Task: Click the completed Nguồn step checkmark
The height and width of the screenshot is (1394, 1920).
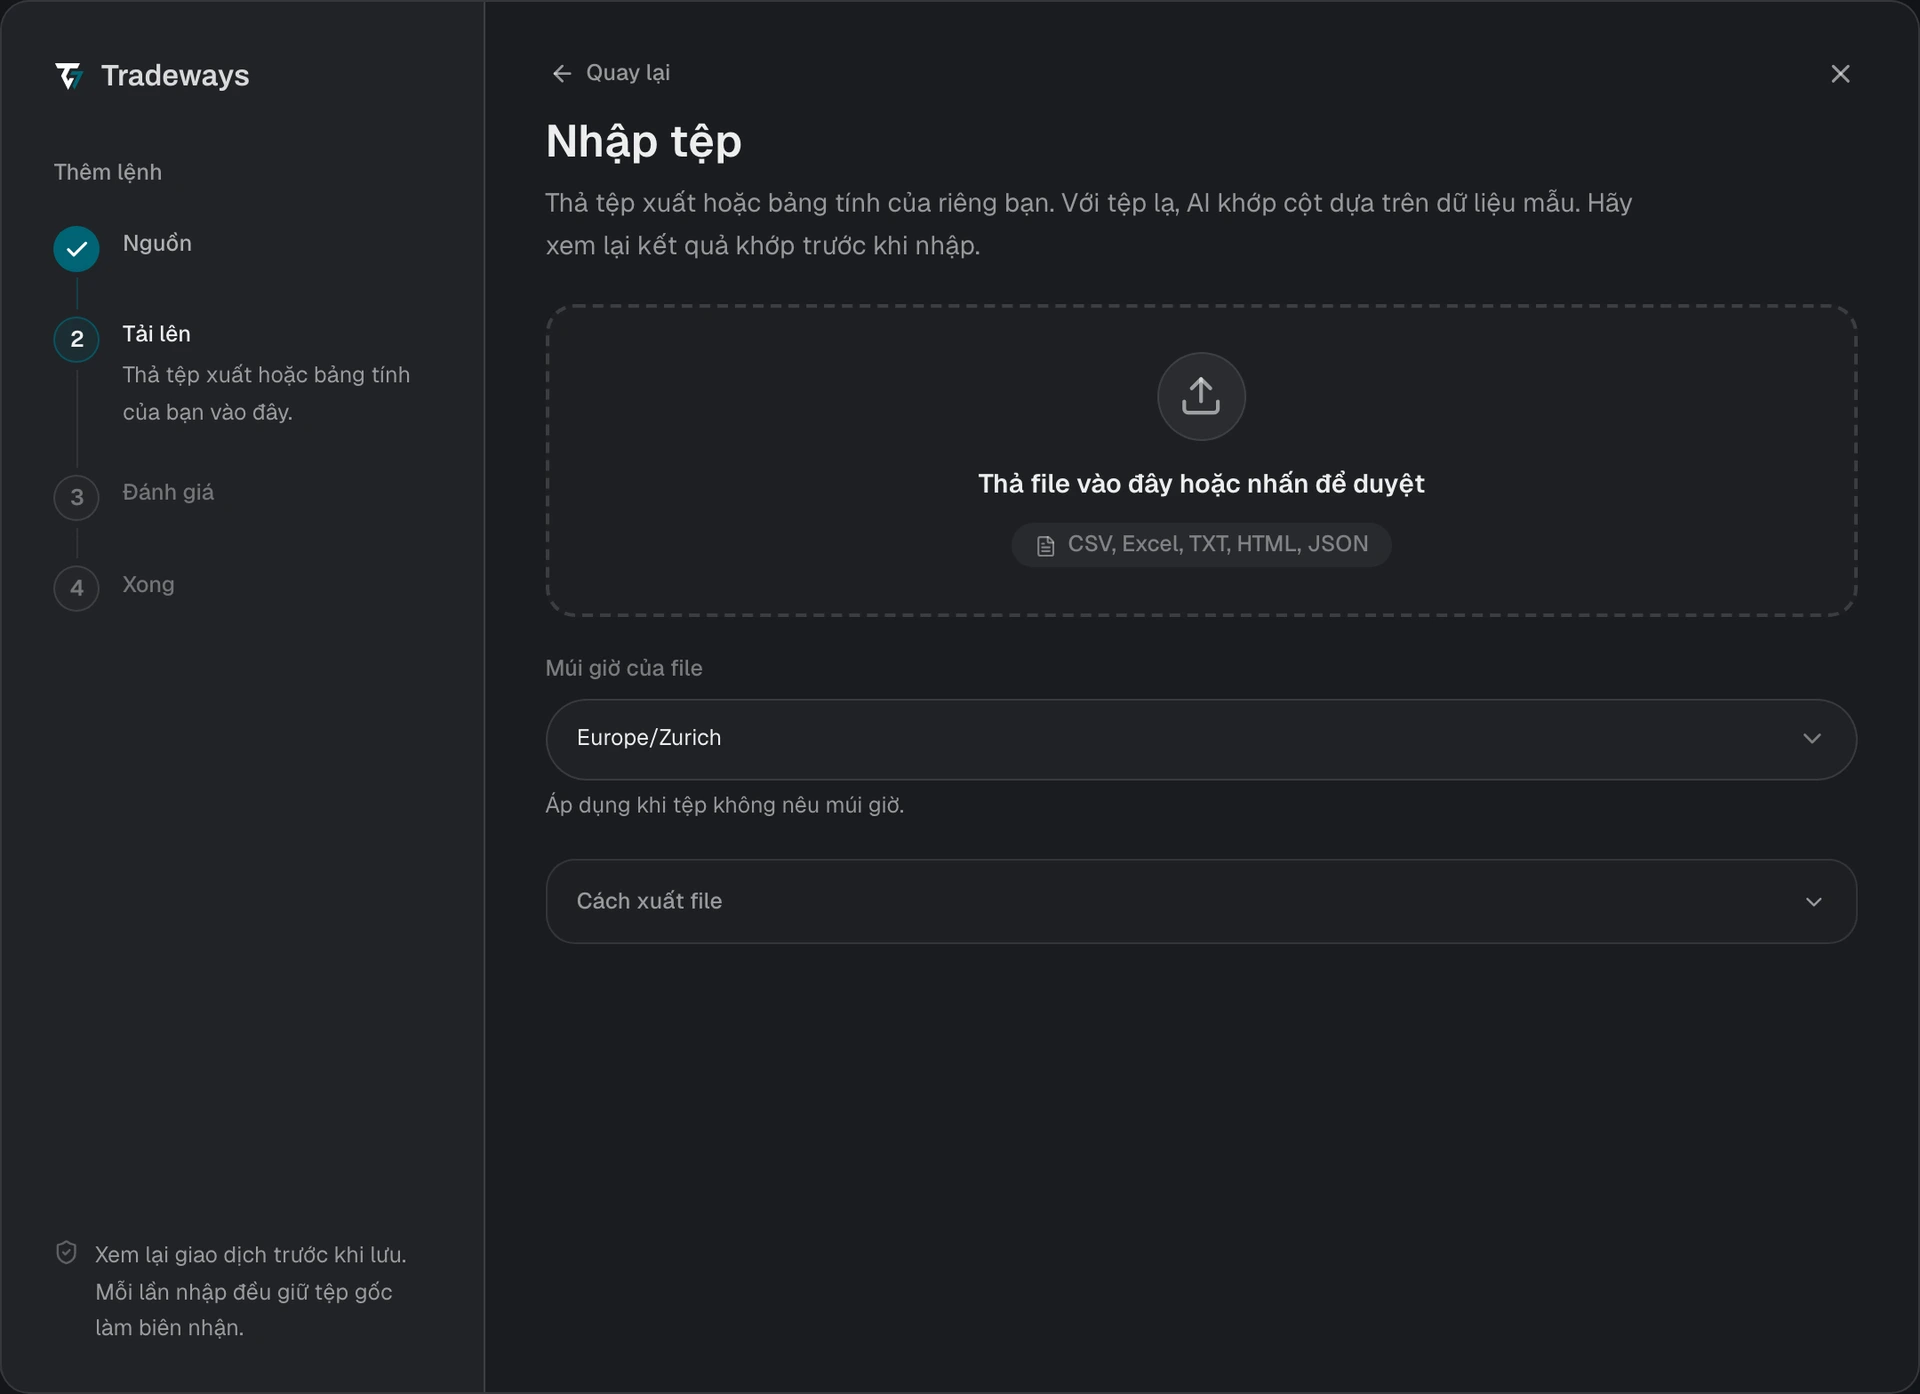Action: (x=76, y=249)
